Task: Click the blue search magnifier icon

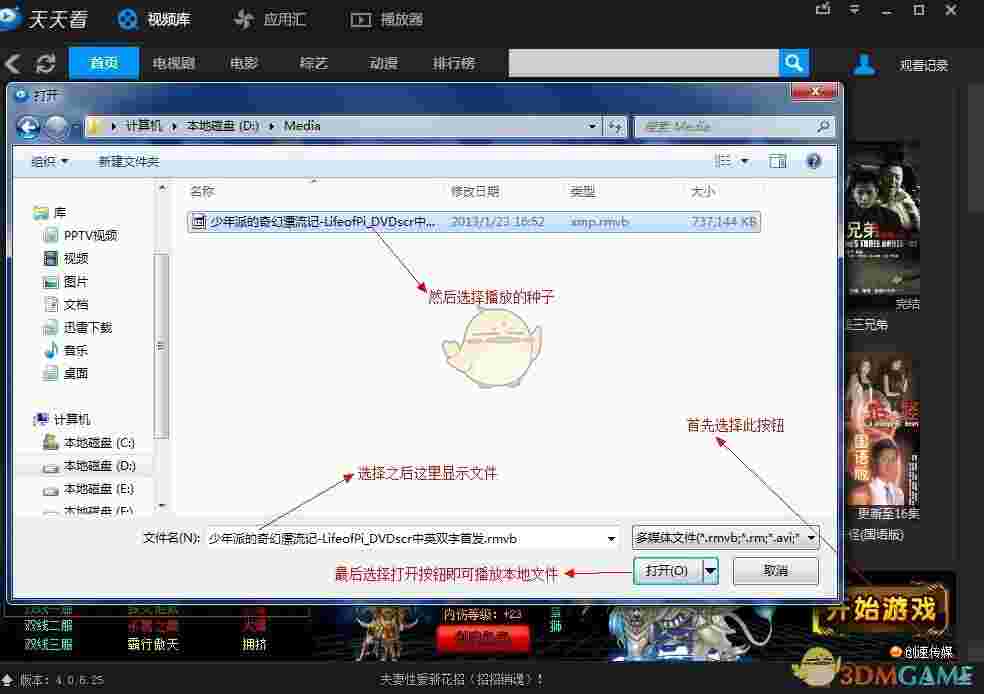Action: pos(793,62)
